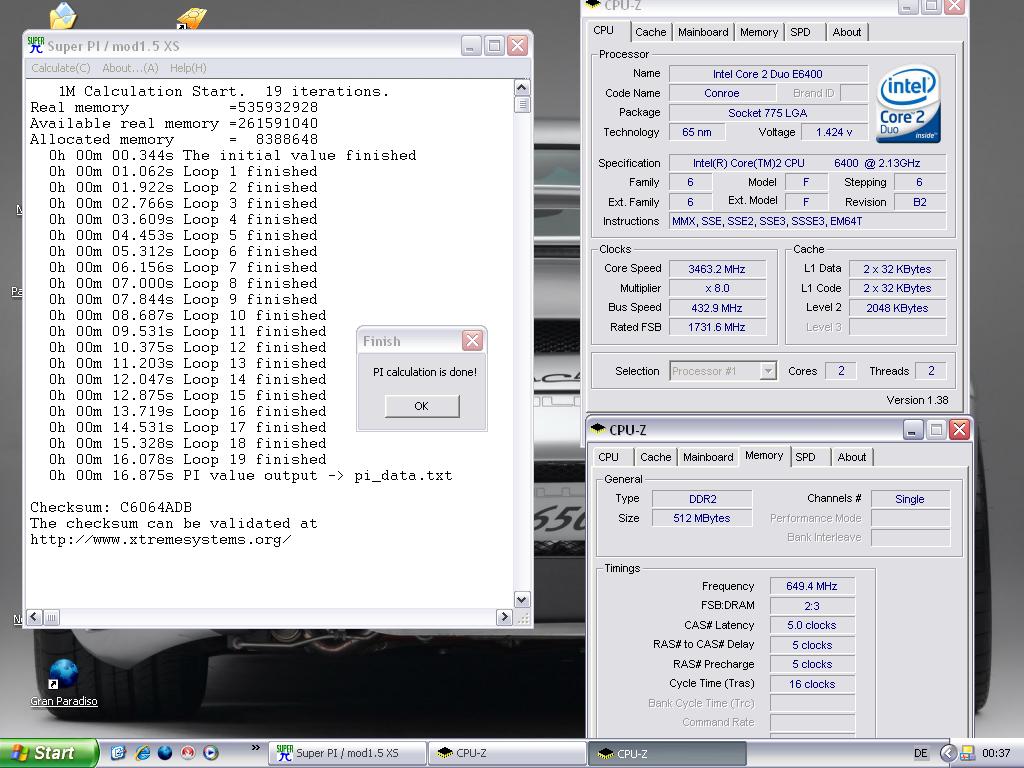Viewport: 1024px width, 768px height.
Task: Click the CAS# Latency value 5.0 clocks
Action: click(x=811, y=625)
